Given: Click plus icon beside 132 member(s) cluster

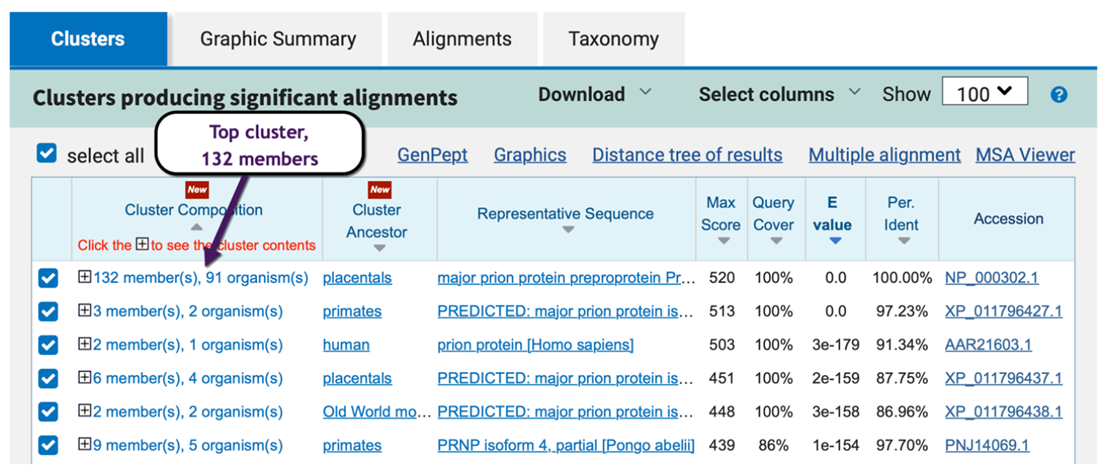Looking at the screenshot, I should point(85,278).
